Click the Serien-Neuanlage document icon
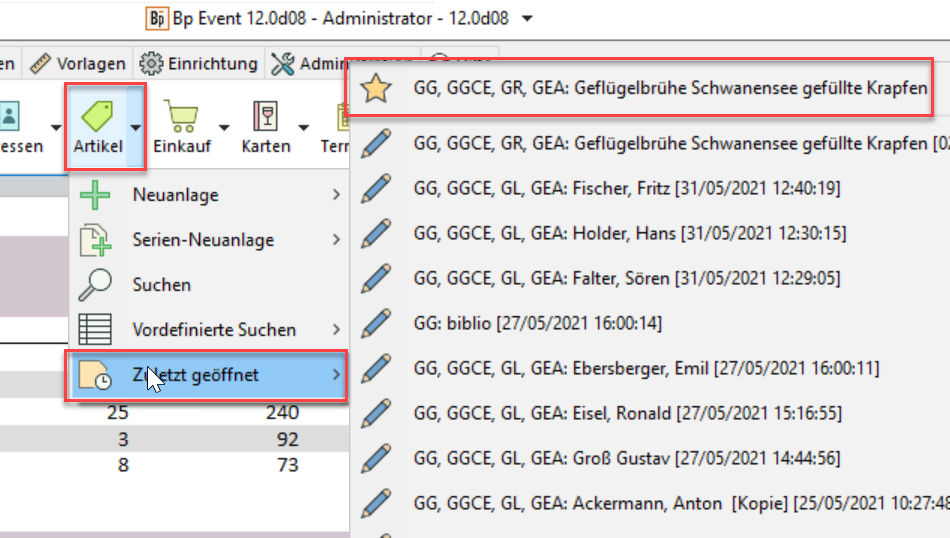 pyautogui.click(x=95, y=240)
